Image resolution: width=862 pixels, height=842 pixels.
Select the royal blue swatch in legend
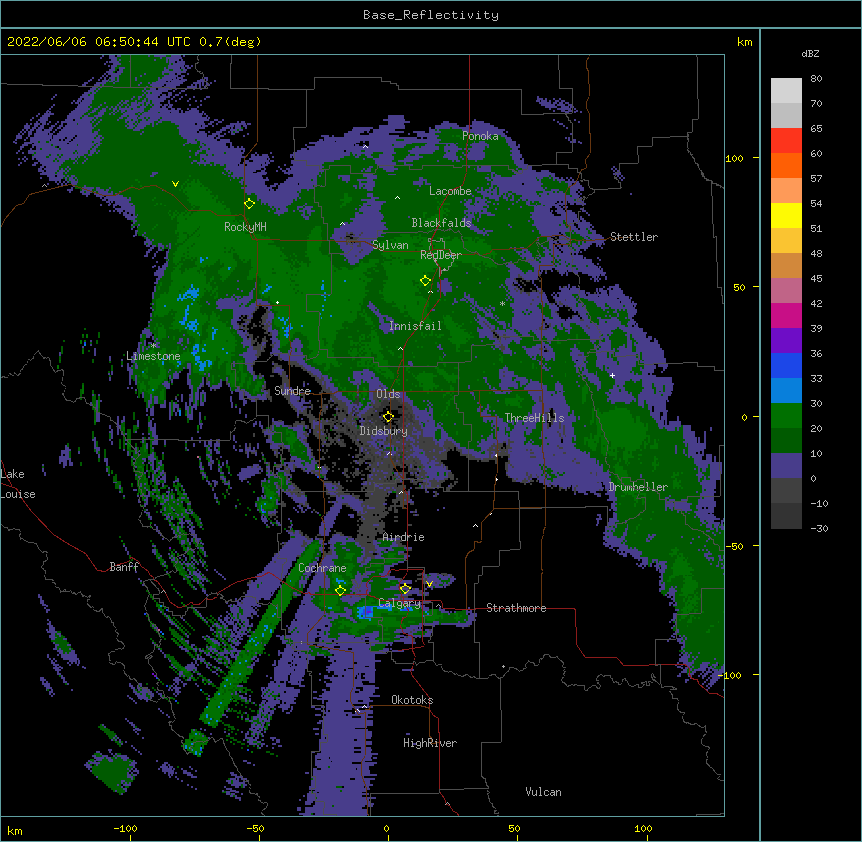[786, 365]
